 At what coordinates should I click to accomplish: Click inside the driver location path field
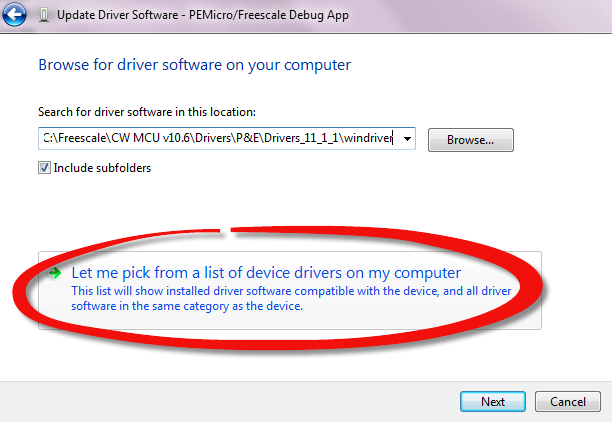(218, 140)
